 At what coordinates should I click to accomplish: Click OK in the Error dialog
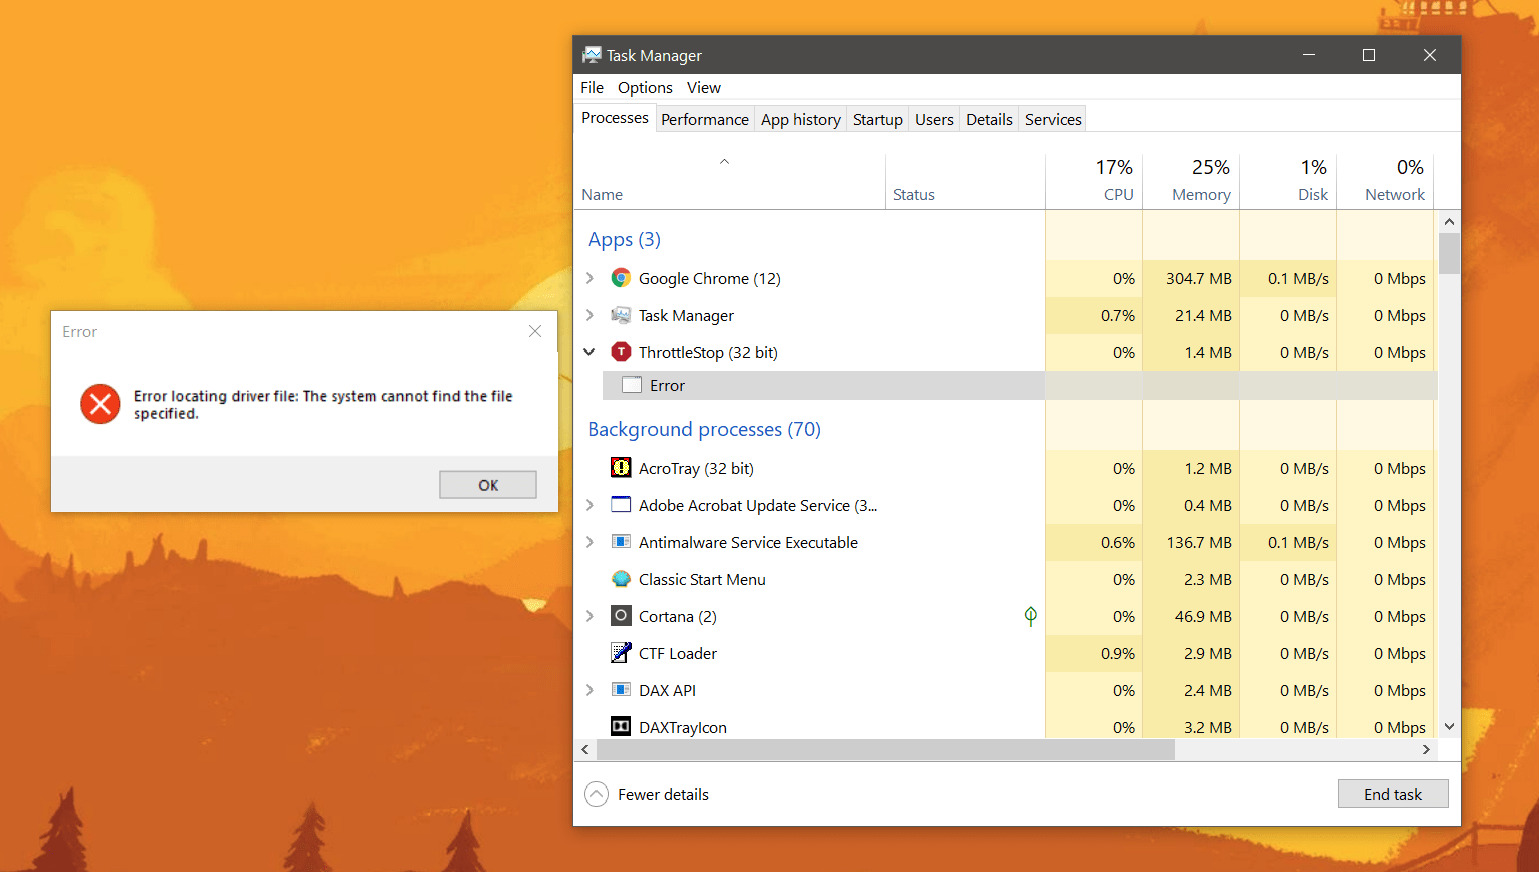click(x=488, y=485)
